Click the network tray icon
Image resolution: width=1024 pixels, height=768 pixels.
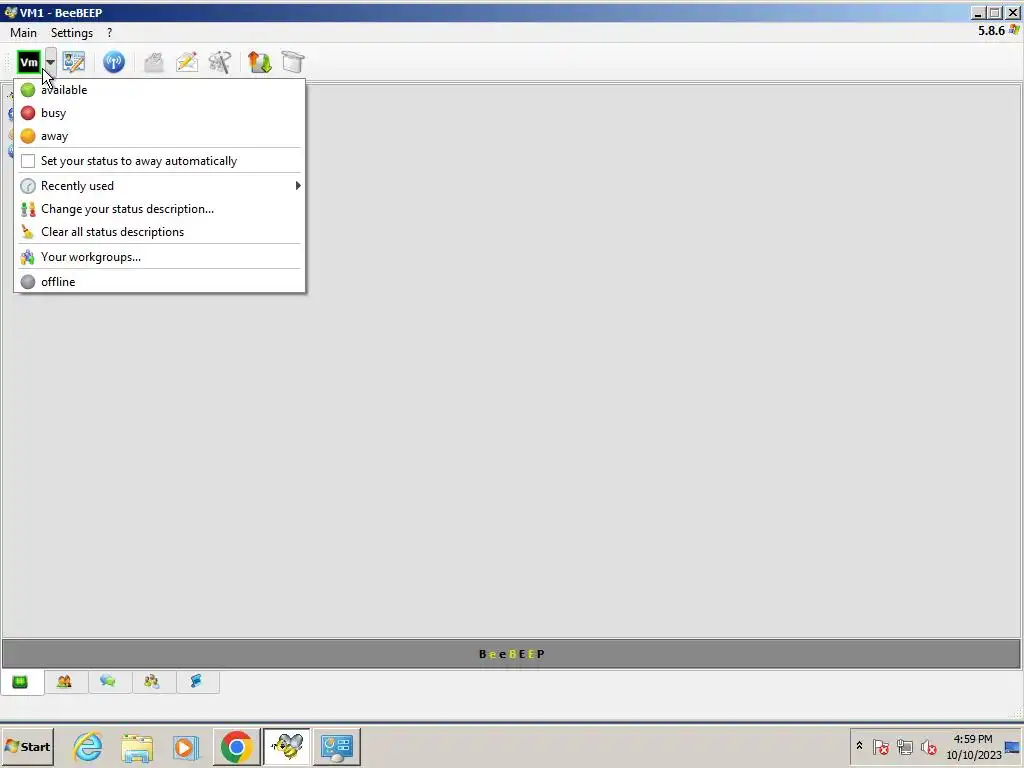point(904,746)
